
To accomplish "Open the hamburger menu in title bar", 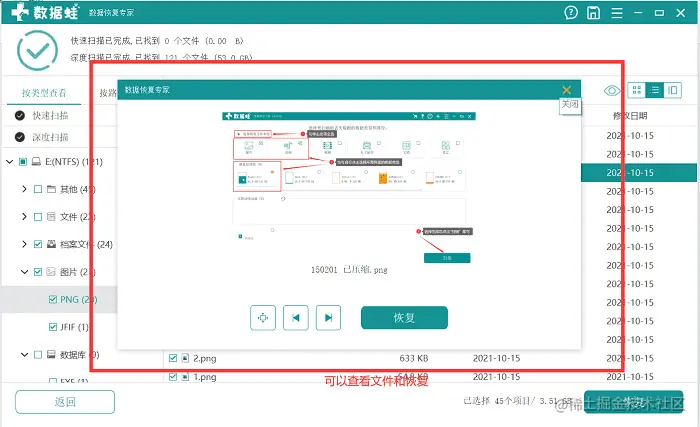I will tap(617, 13).
